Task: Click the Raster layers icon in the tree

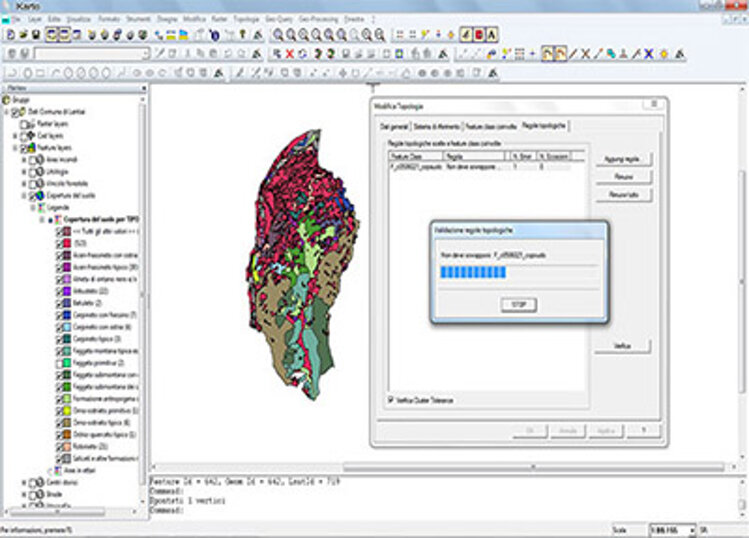Action: pyautogui.click(x=30, y=123)
